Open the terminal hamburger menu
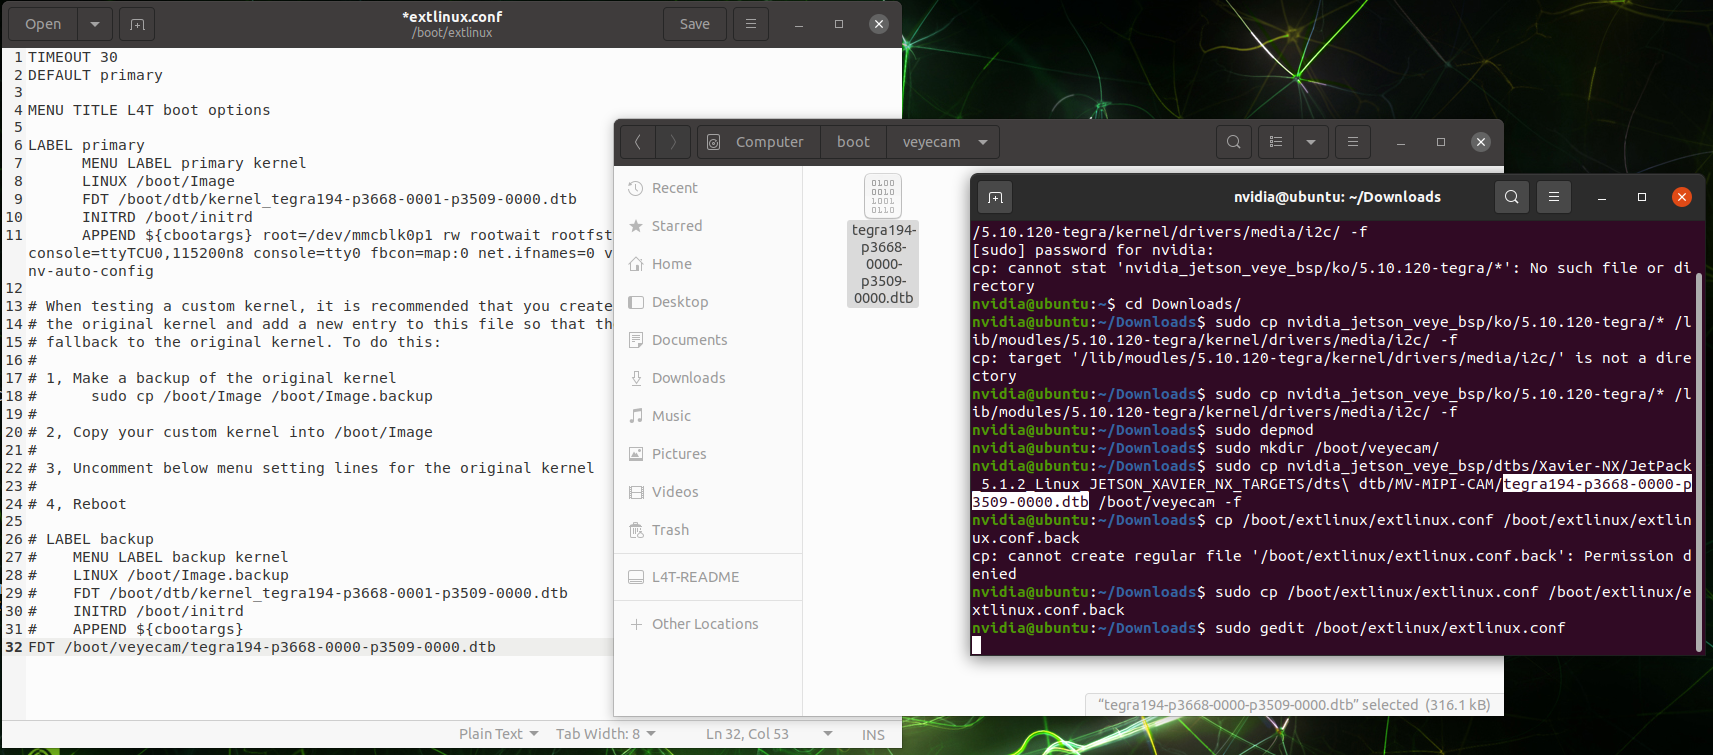Viewport: 1713px width, 755px height. coord(1553,197)
